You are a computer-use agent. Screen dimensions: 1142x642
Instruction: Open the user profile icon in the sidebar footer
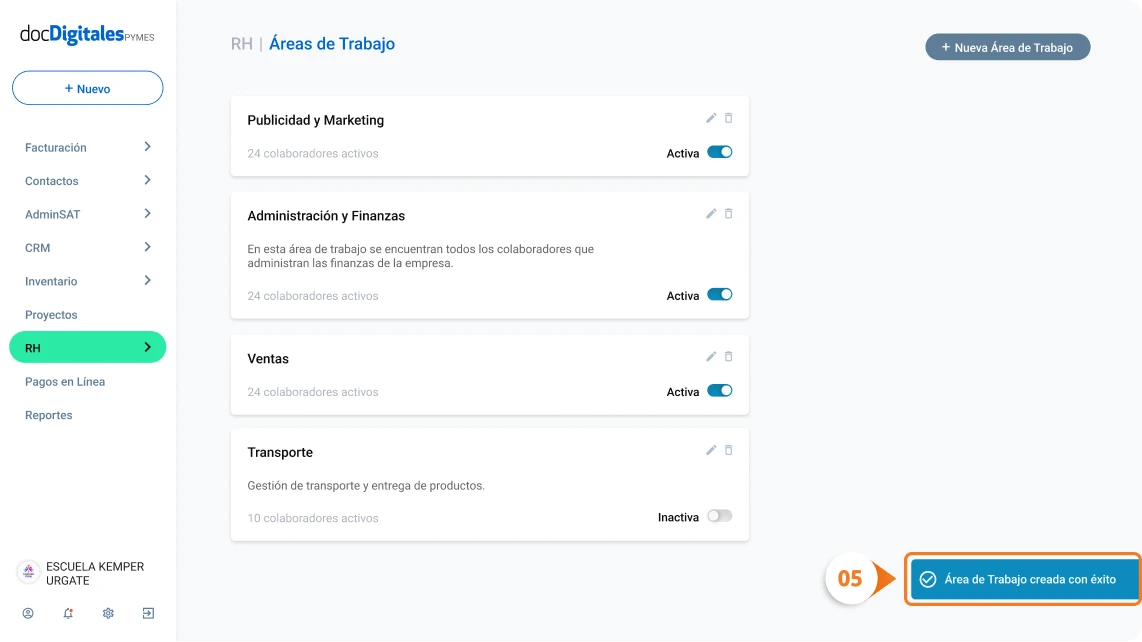pyautogui.click(x=28, y=613)
